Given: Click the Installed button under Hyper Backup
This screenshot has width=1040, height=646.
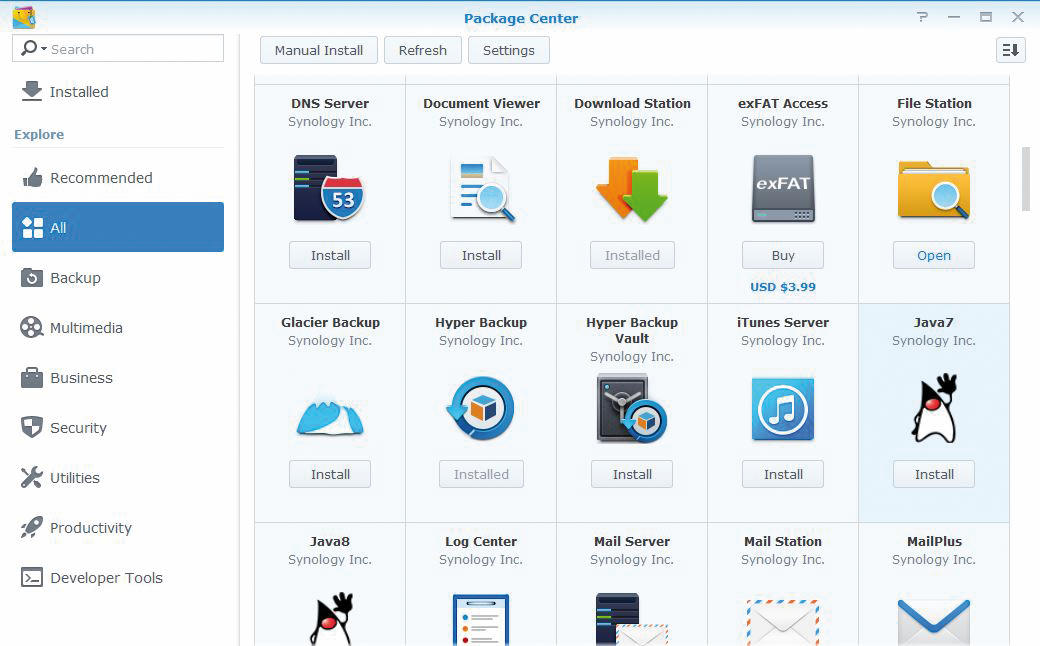Looking at the screenshot, I should pyautogui.click(x=481, y=474).
